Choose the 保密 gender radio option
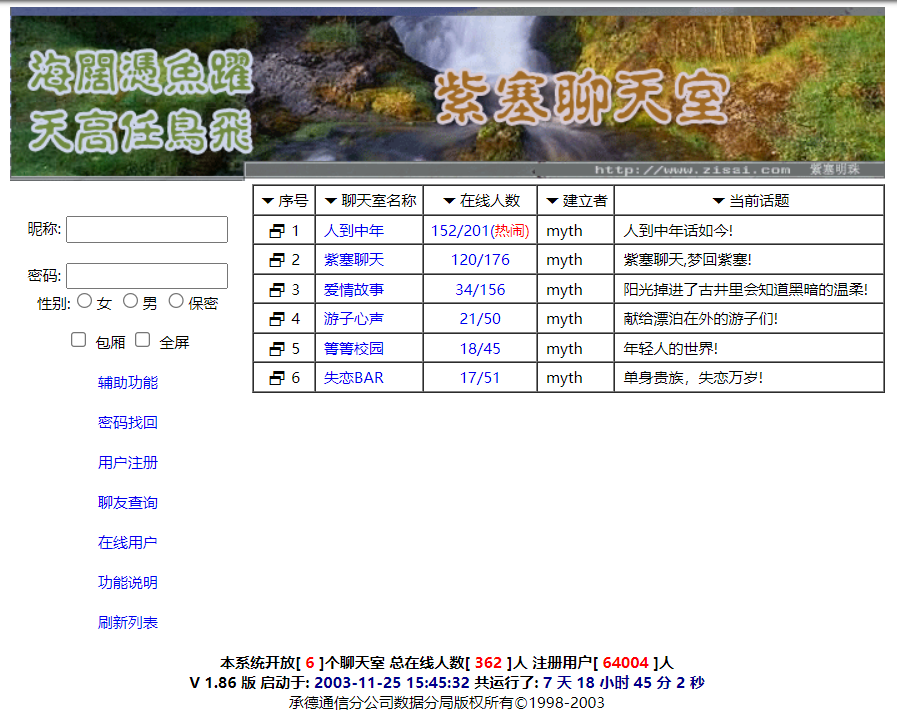This screenshot has height=721, width=897. [x=176, y=301]
